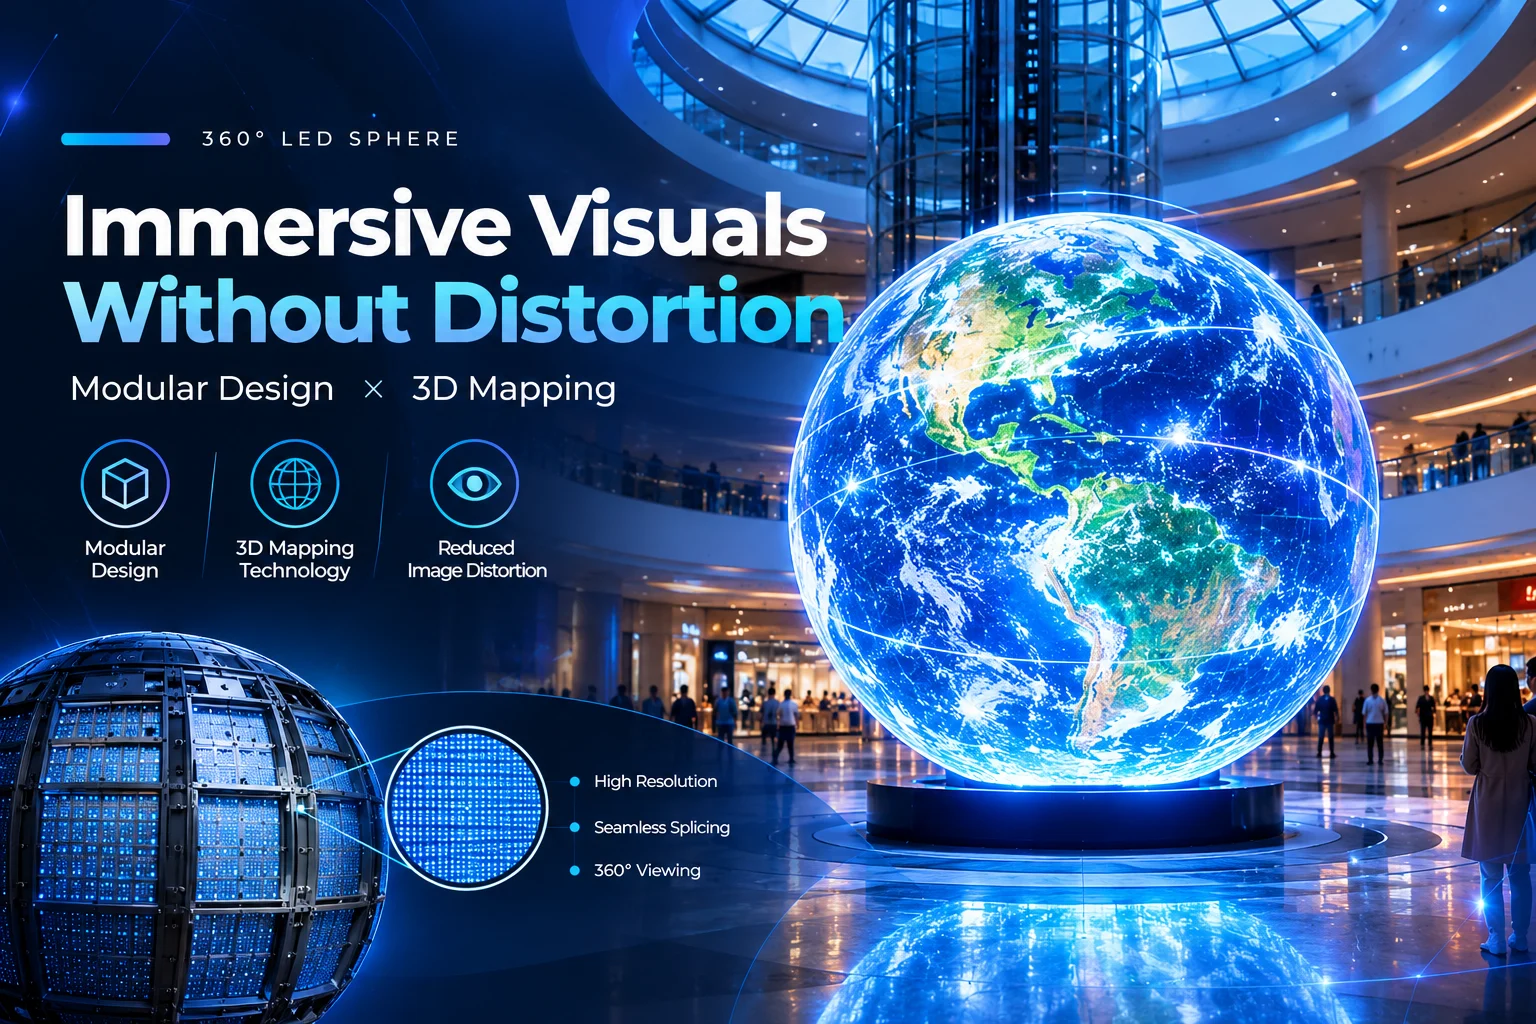Image resolution: width=1536 pixels, height=1024 pixels.
Task: Click the "High Resolution" bullet text
Action: click(x=655, y=781)
